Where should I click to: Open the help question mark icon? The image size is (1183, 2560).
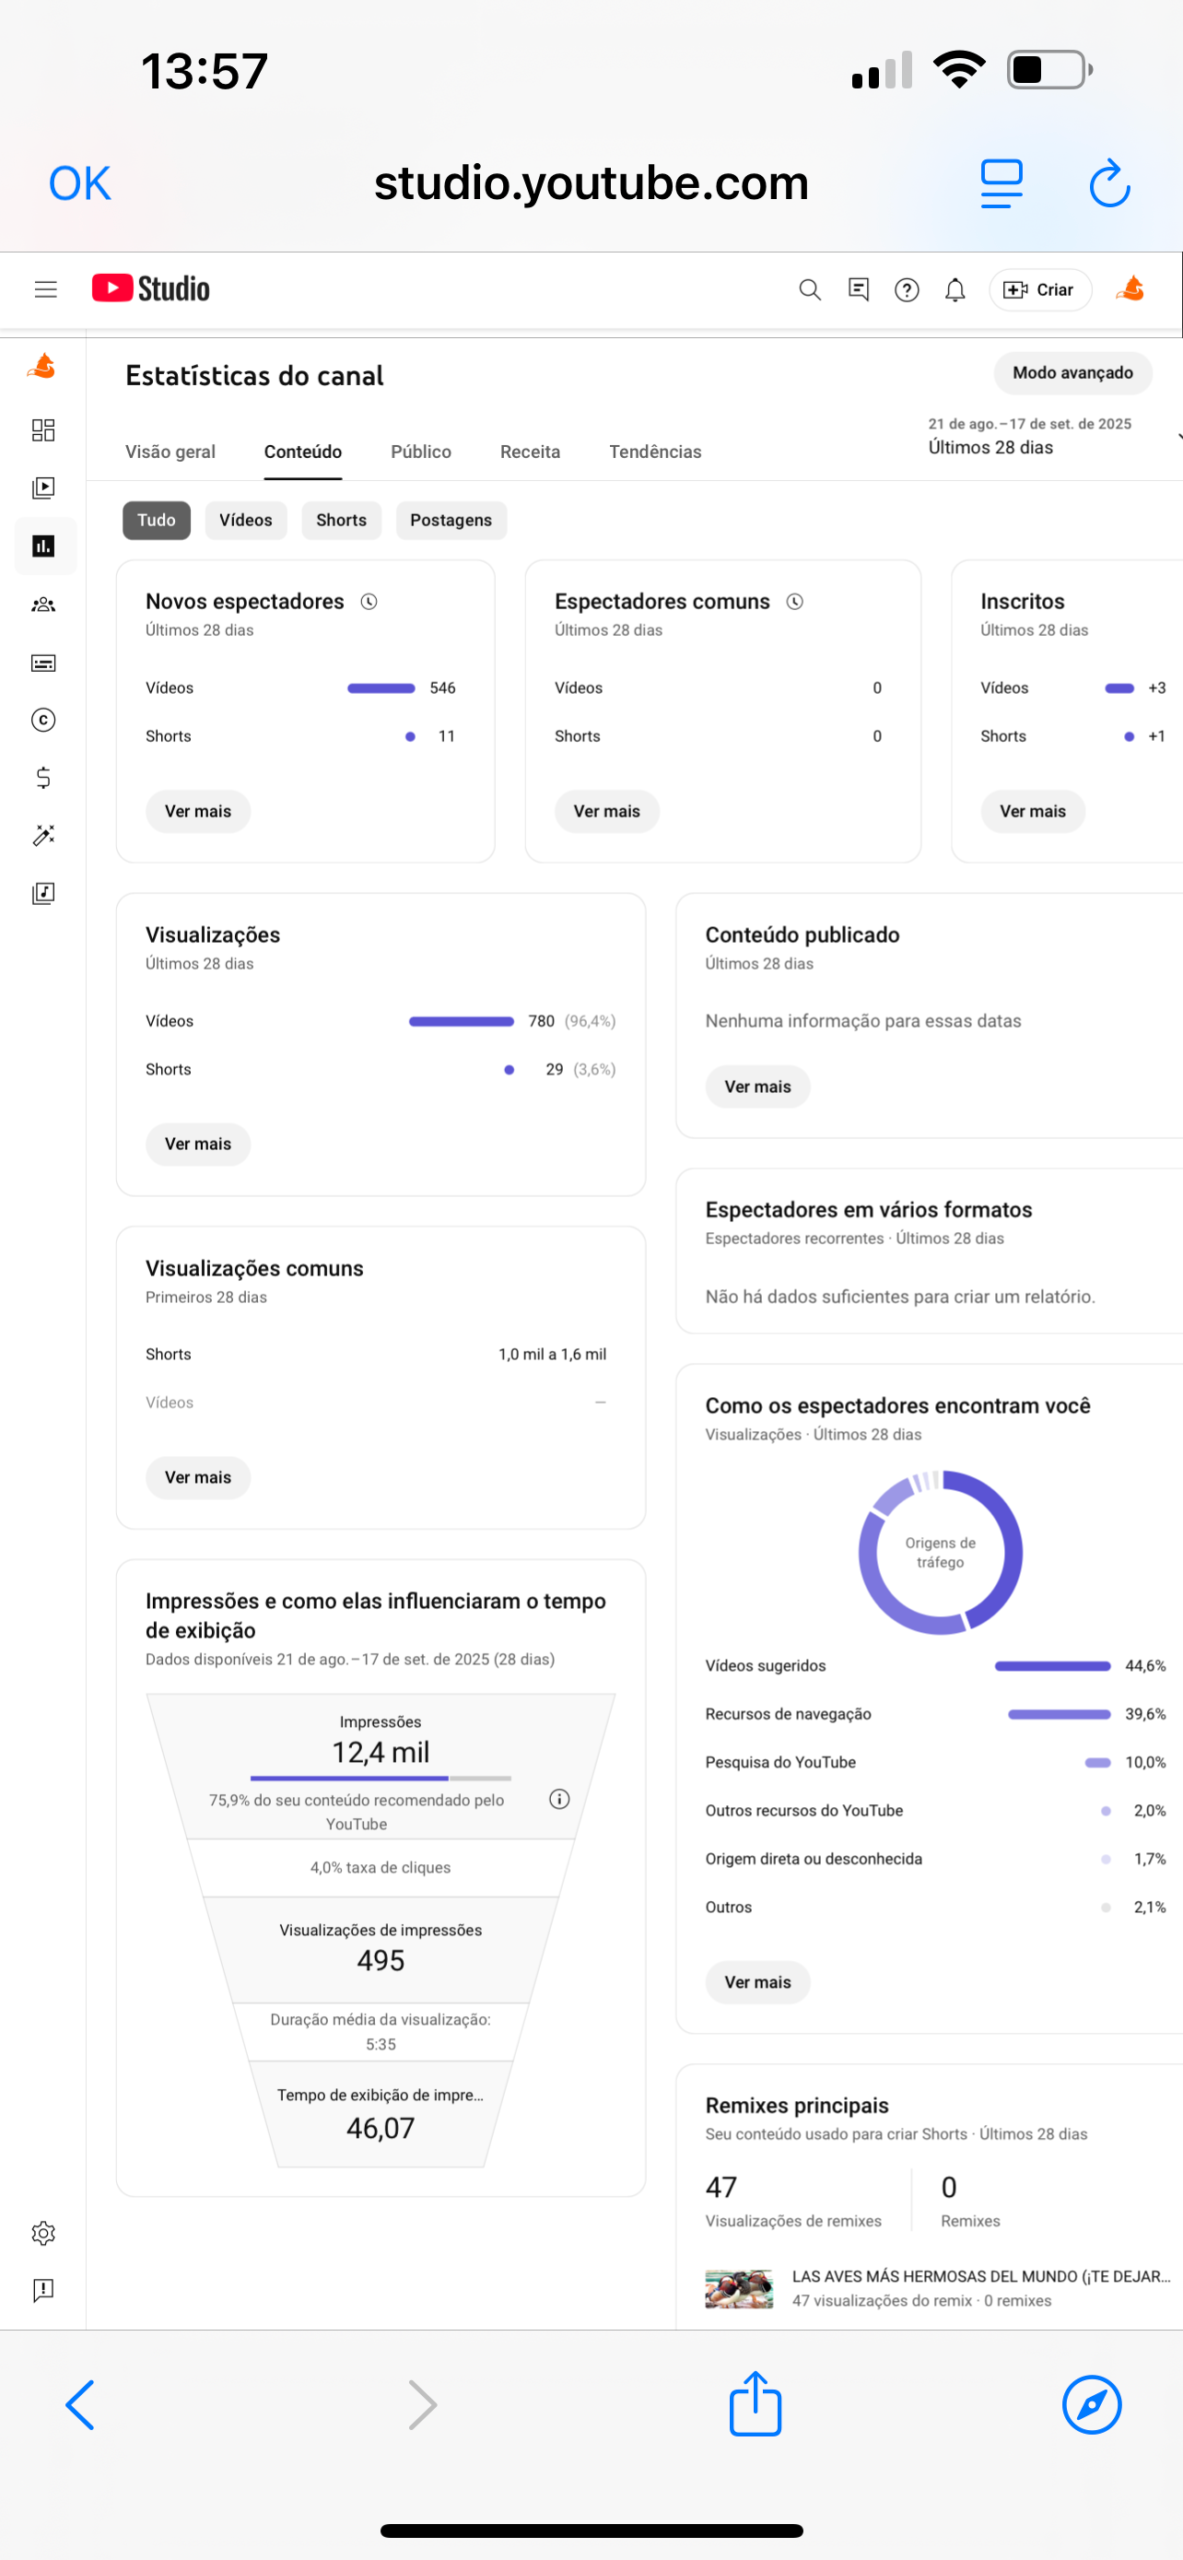pos(906,290)
